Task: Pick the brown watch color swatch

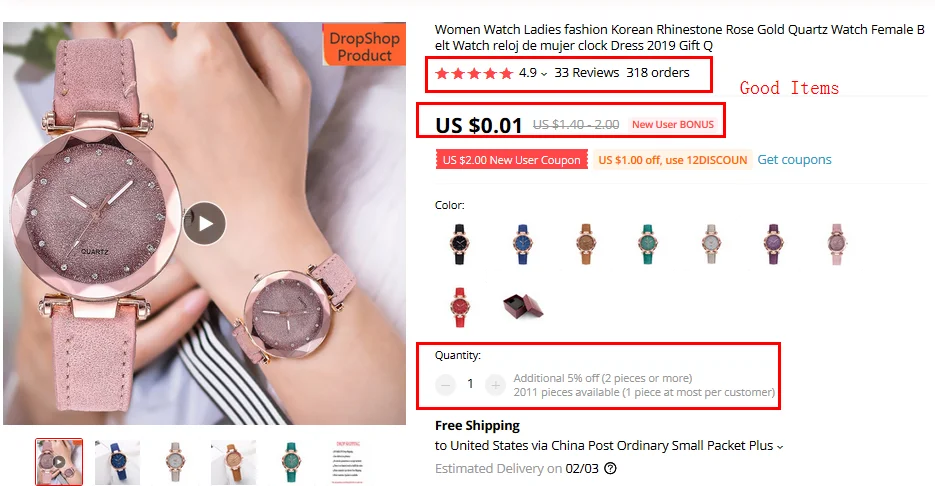Action: click(586, 244)
